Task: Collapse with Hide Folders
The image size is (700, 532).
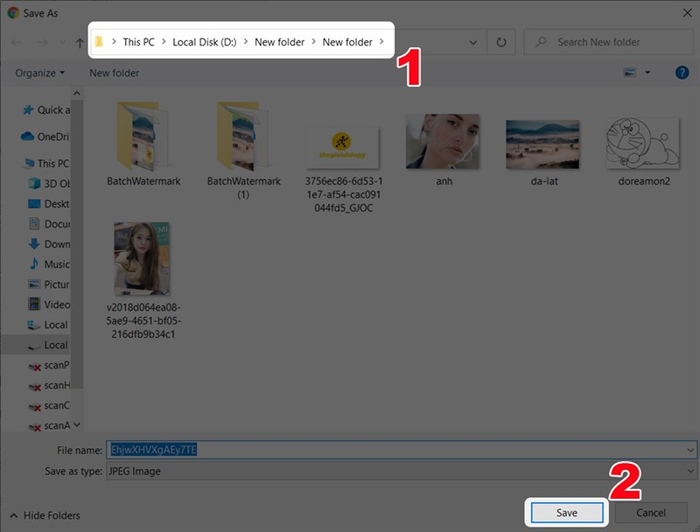Action: tap(45, 515)
